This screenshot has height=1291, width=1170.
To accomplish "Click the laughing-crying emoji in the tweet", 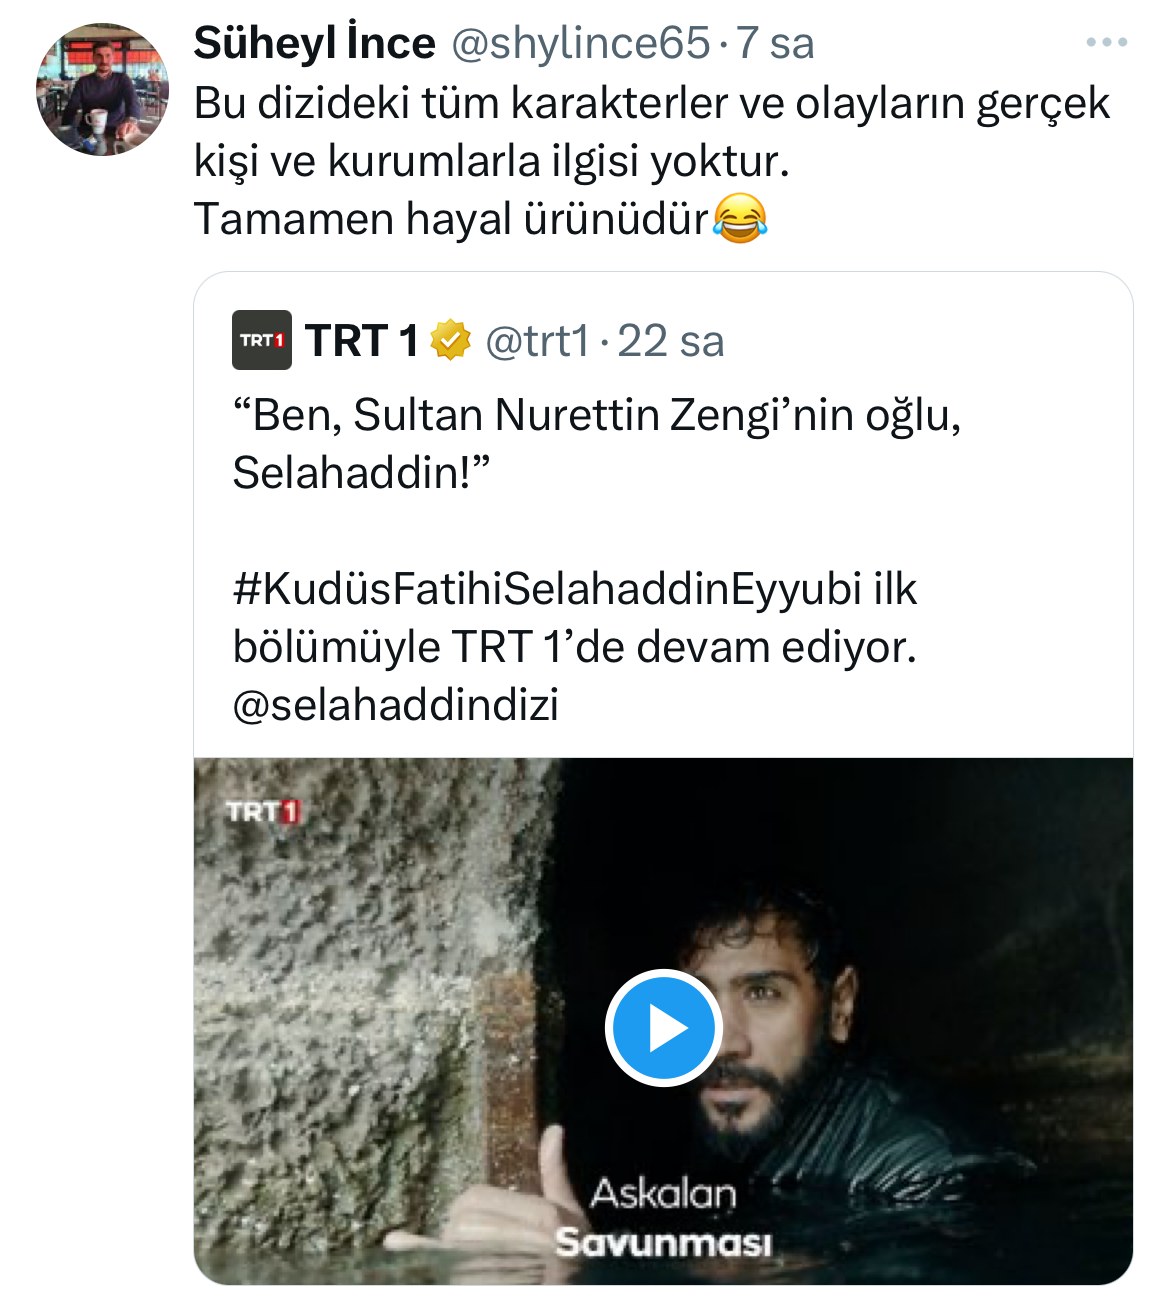I will pyautogui.click(x=740, y=219).
